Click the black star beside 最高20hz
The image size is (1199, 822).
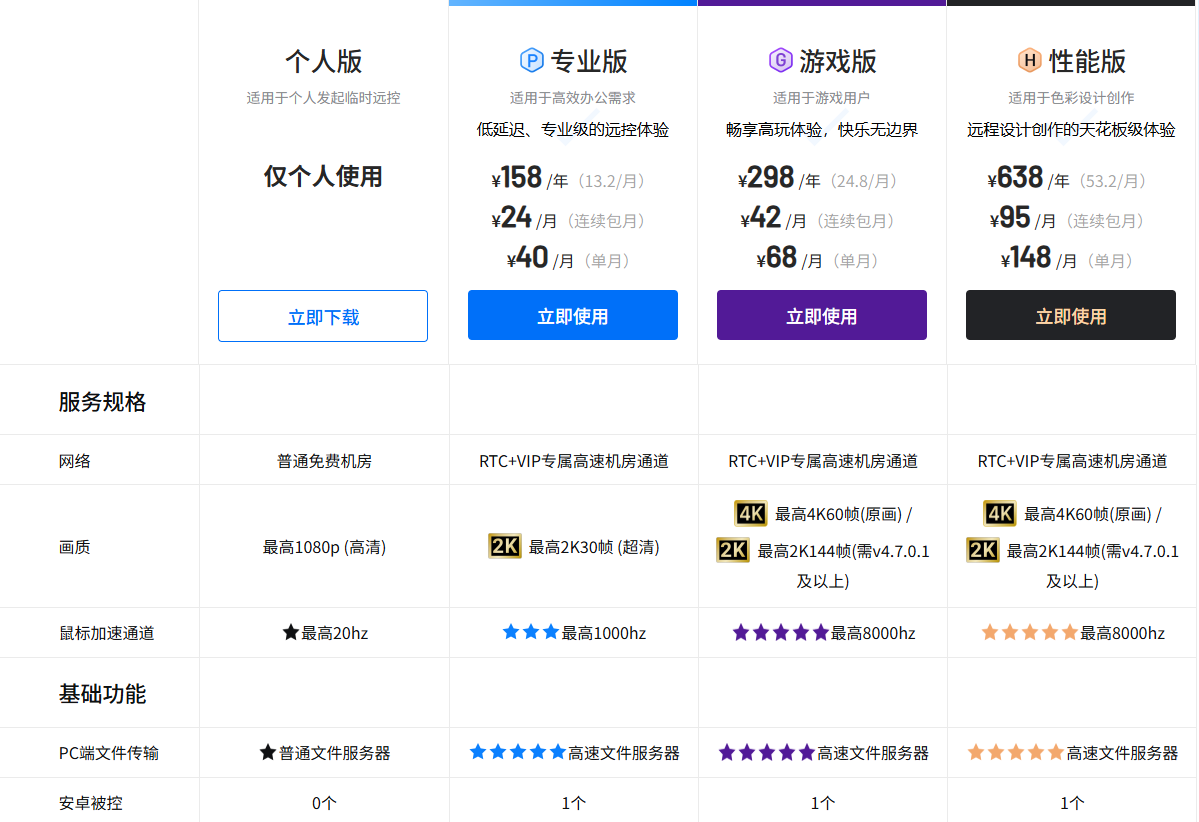tap(291, 632)
